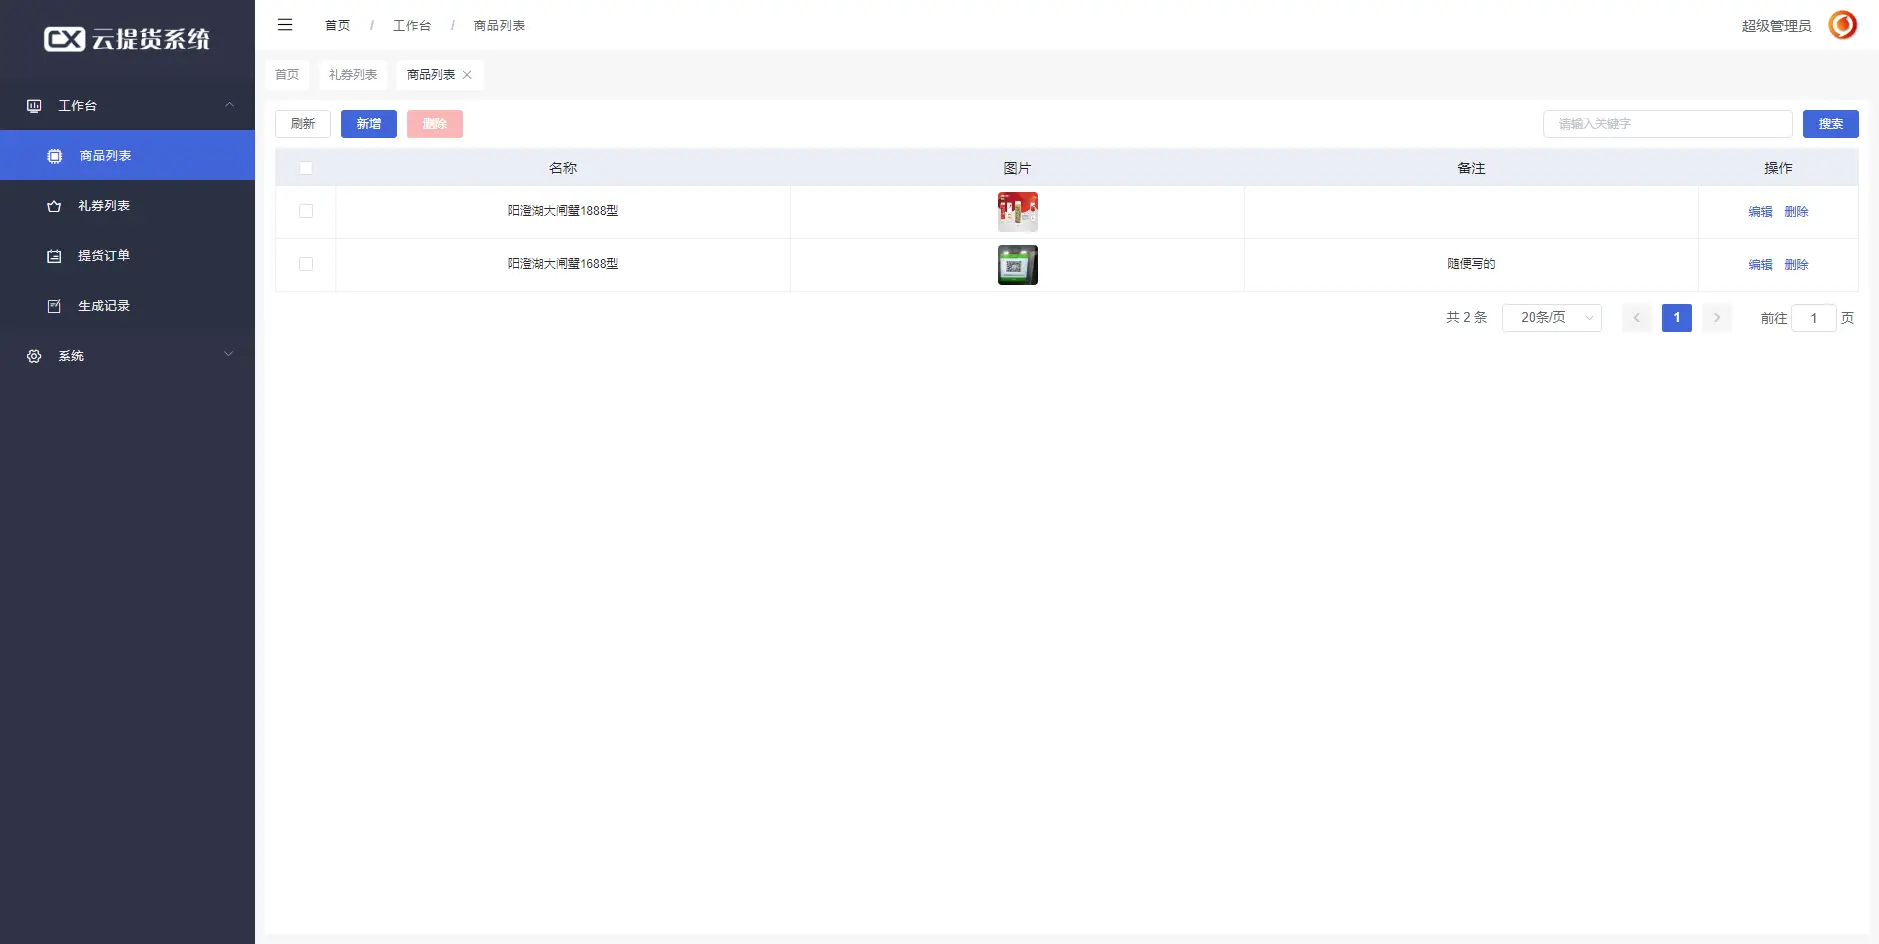1879x944 pixels.
Task: Click the 商品列表 breadcrumb text
Action: click(499, 25)
